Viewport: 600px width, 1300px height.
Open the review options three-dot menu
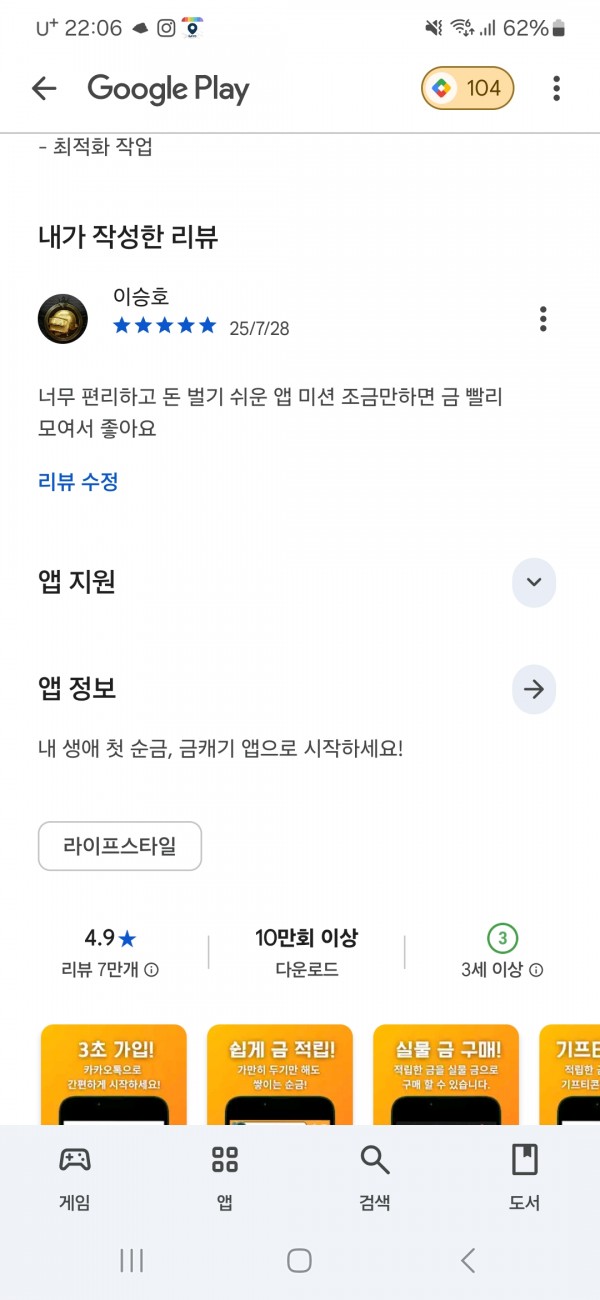click(x=543, y=319)
